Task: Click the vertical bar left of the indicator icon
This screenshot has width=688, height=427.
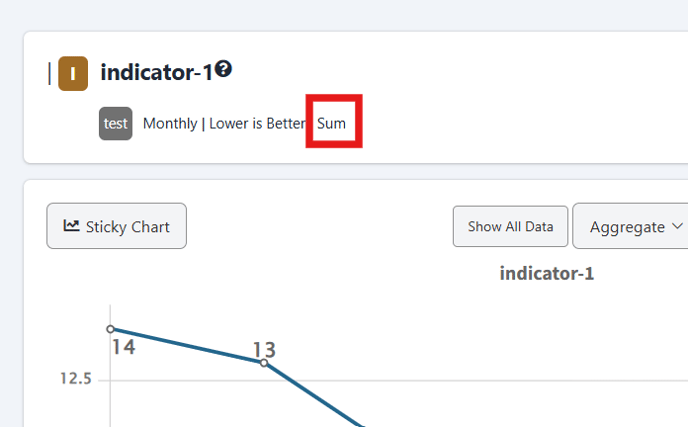Action: coord(50,73)
